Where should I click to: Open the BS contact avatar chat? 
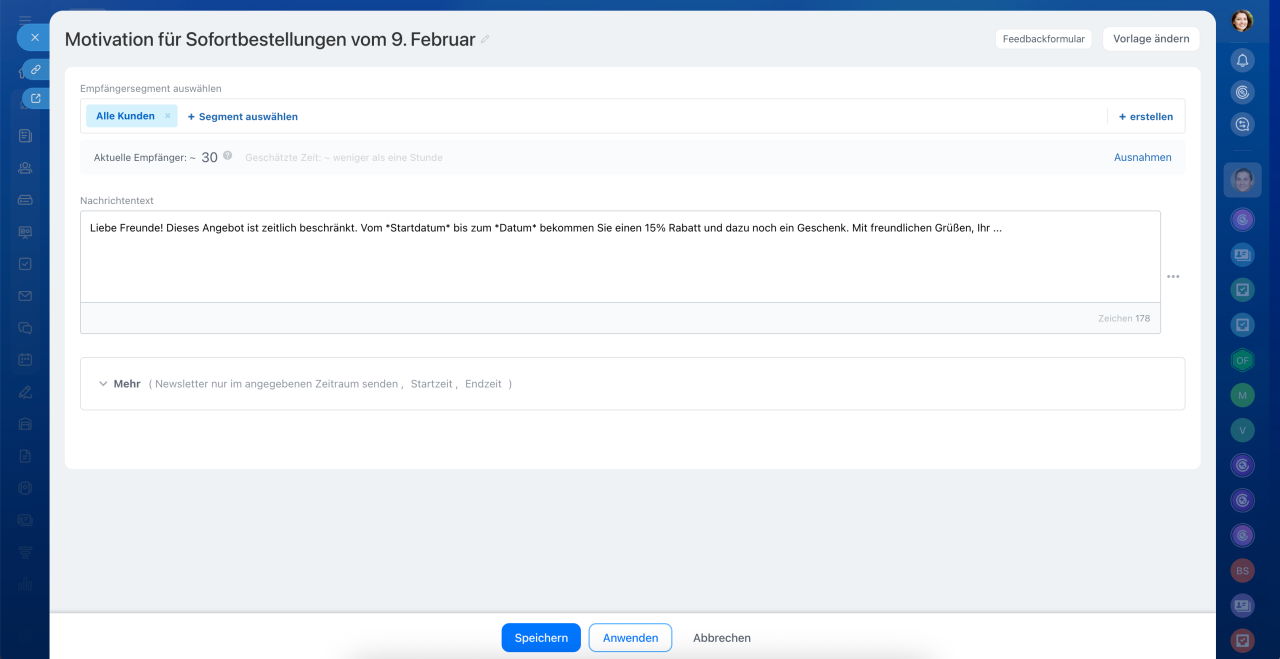point(1242,570)
